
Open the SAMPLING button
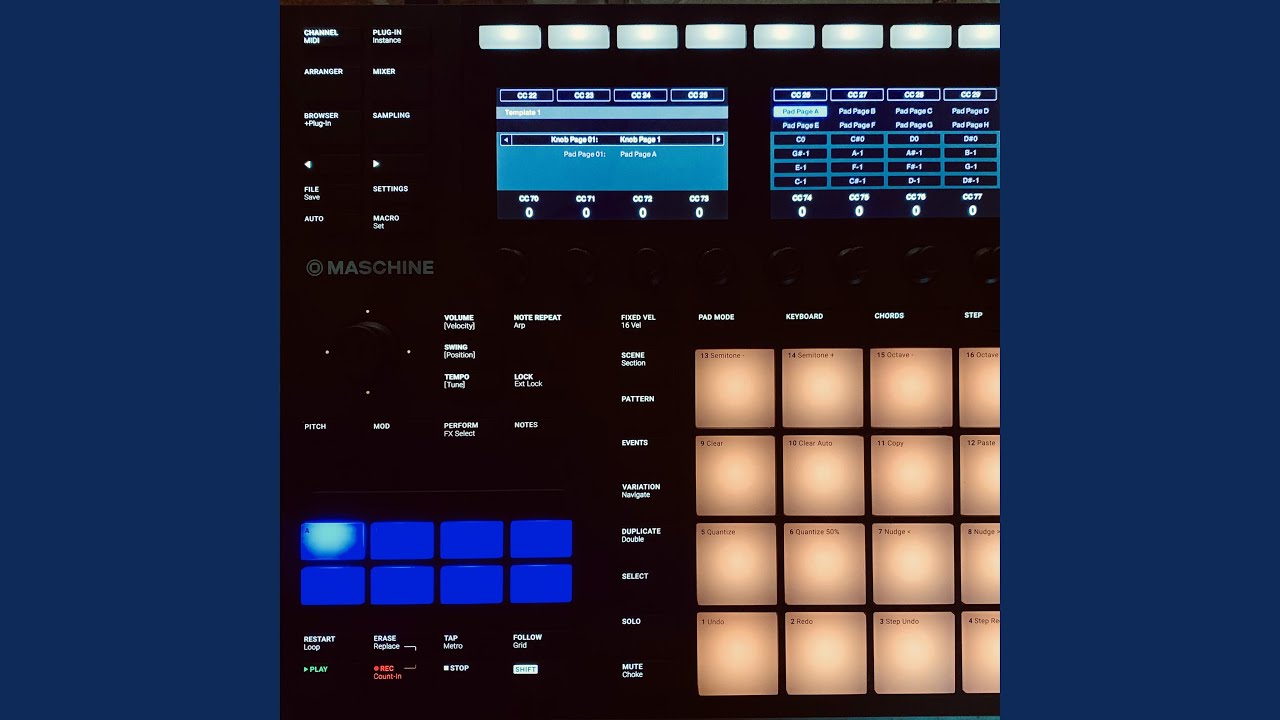pos(391,115)
